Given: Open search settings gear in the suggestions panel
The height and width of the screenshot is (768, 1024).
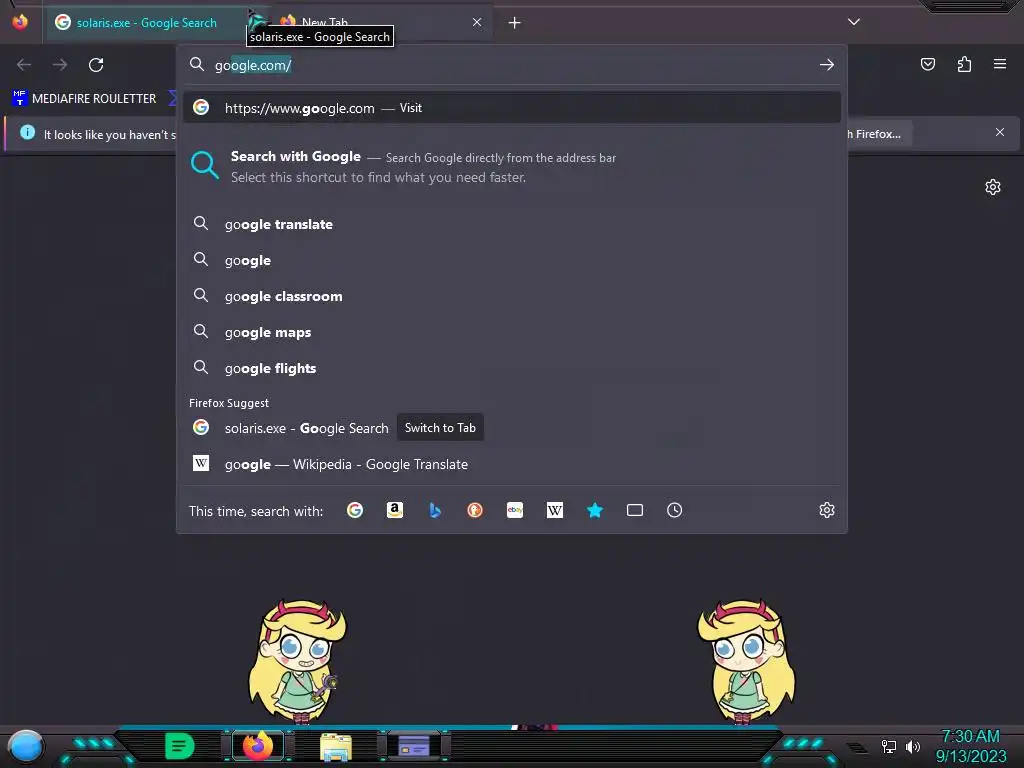Looking at the screenshot, I should pyautogui.click(x=827, y=510).
